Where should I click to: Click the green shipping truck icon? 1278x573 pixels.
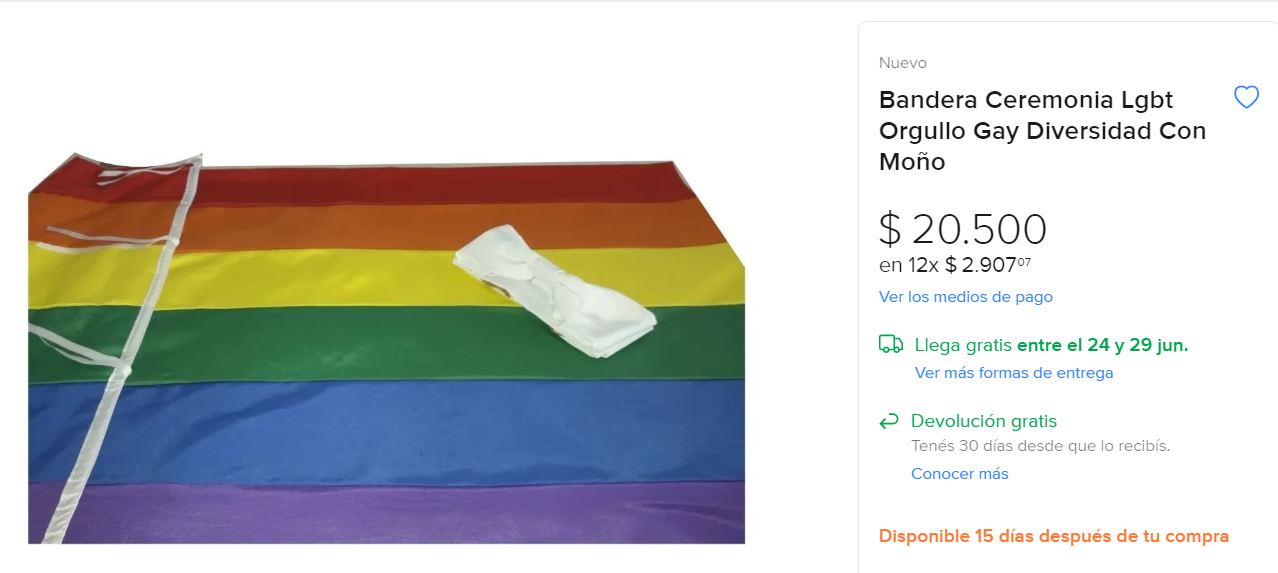point(890,345)
